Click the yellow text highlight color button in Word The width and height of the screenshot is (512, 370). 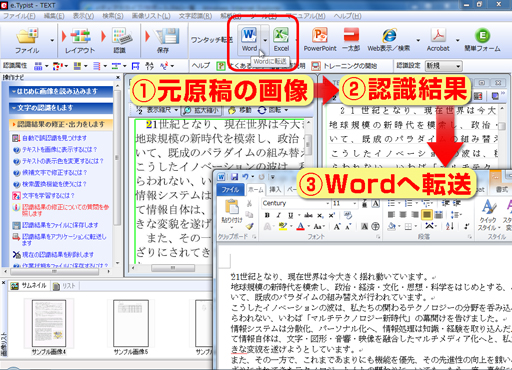(x=283, y=227)
